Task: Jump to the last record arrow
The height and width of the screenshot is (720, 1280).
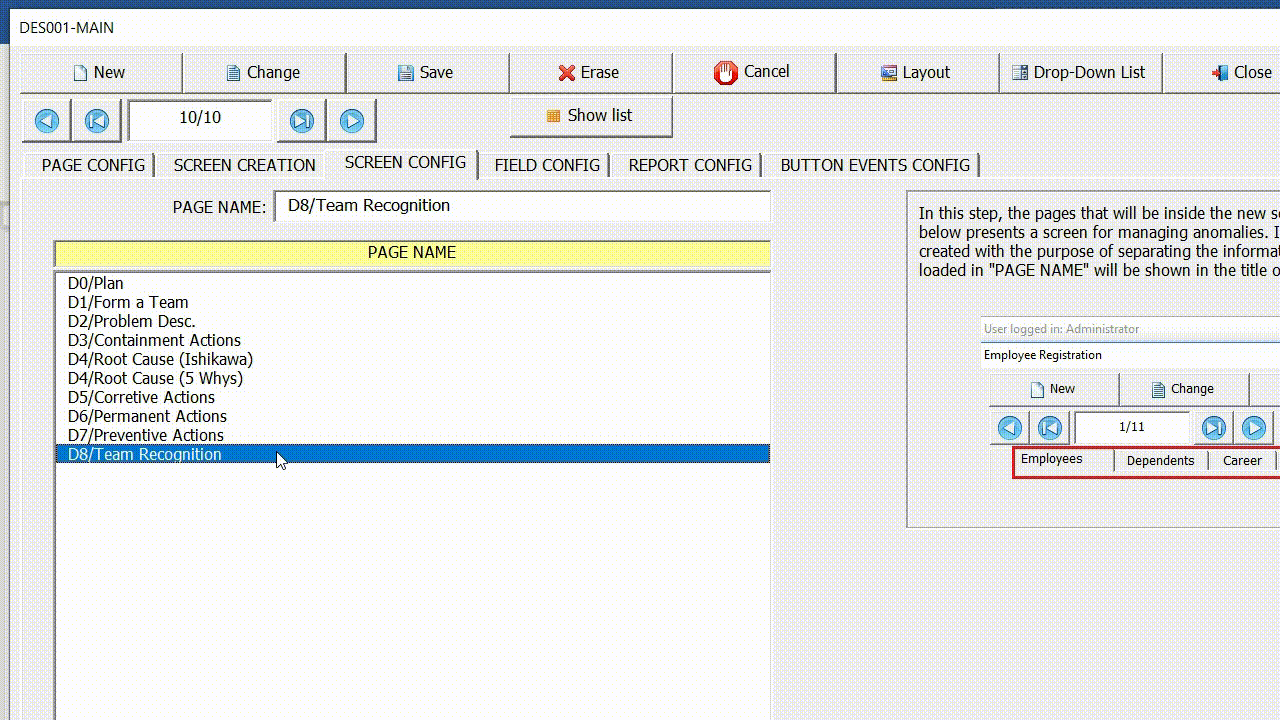Action: (301, 120)
